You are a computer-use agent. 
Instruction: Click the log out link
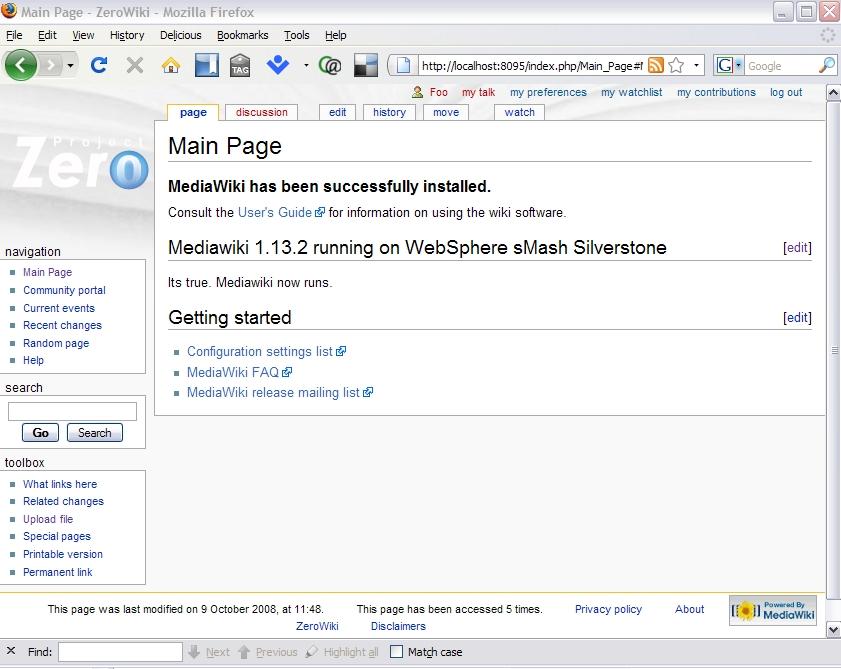(786, 92)
